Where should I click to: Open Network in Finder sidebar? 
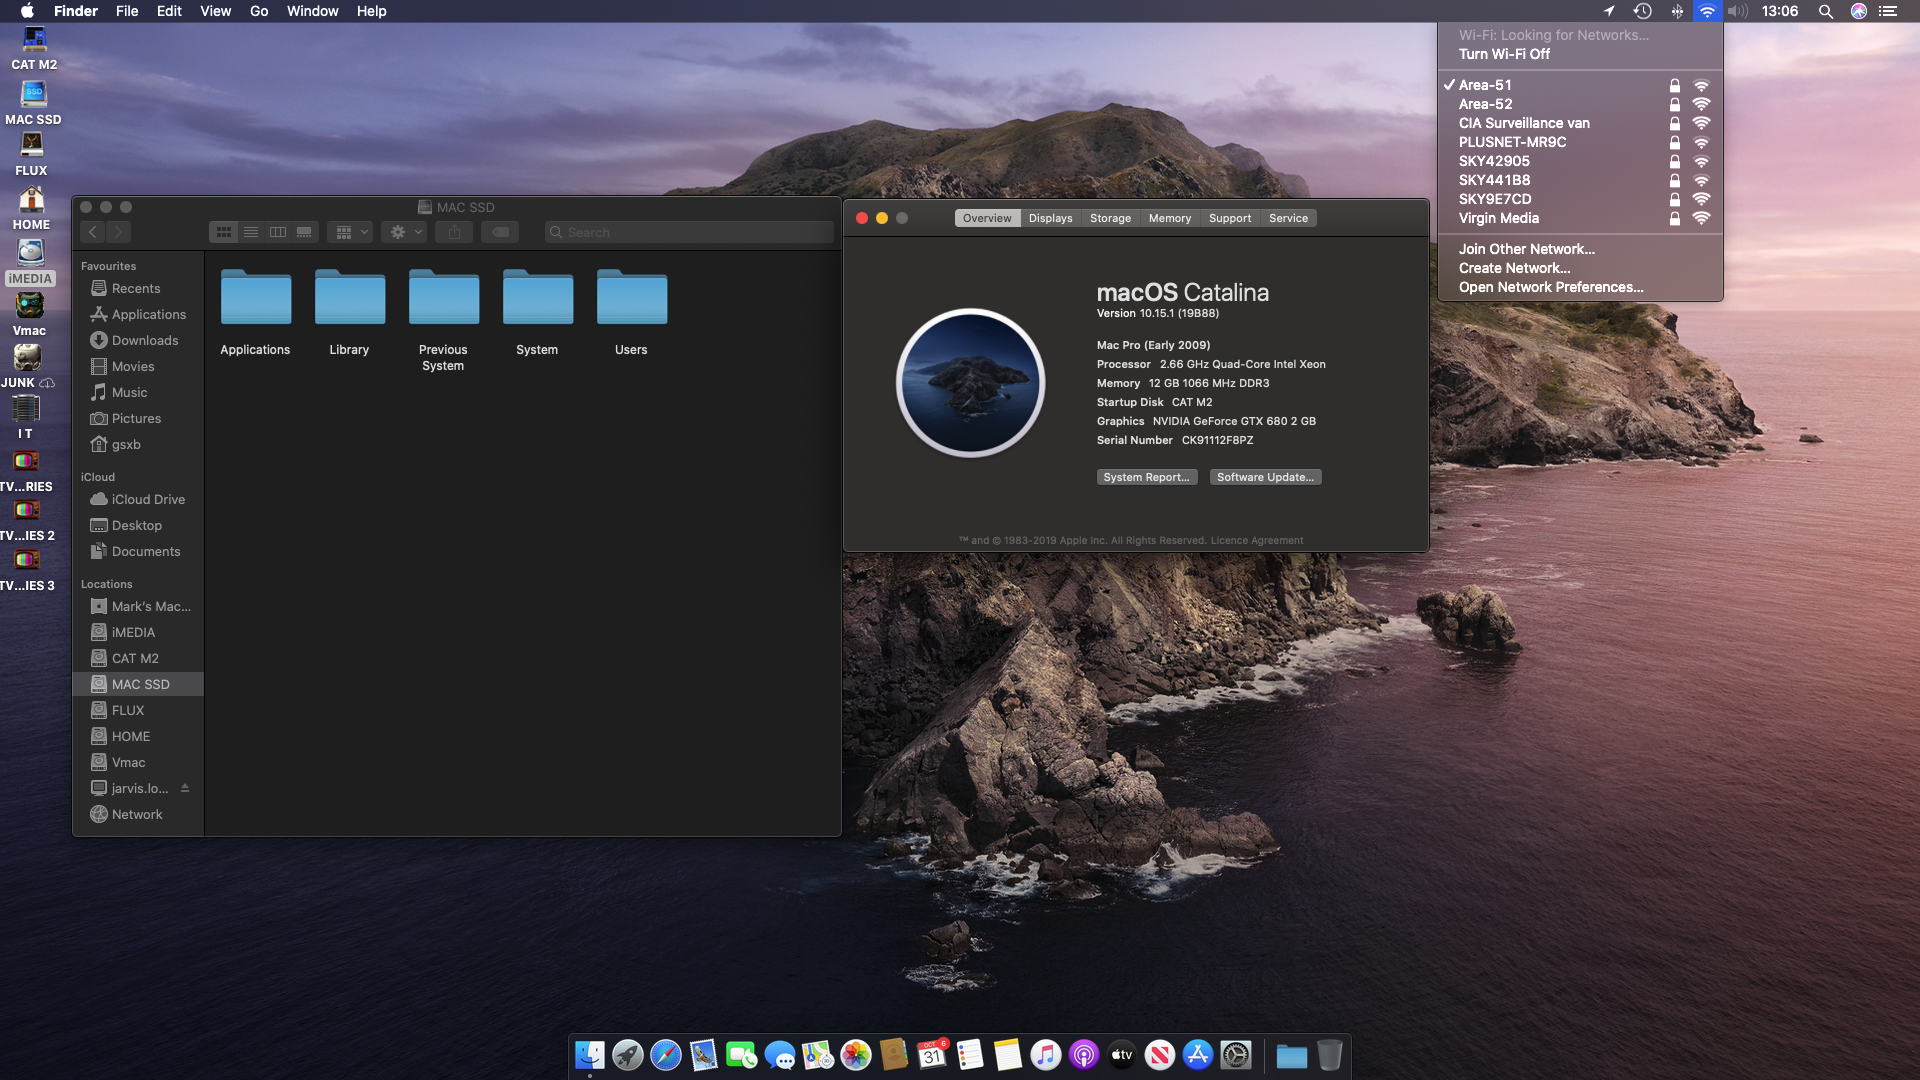coord(138,814)
